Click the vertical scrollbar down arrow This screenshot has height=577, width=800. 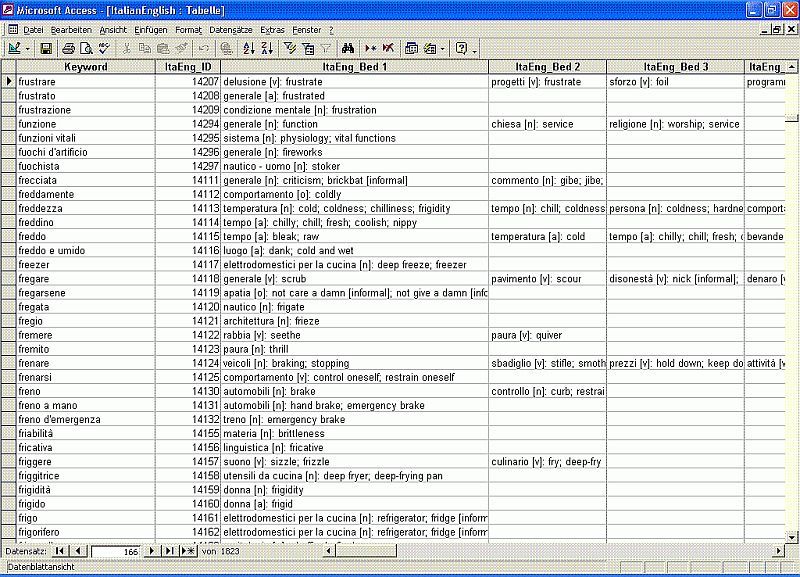(x=791, y=537)
